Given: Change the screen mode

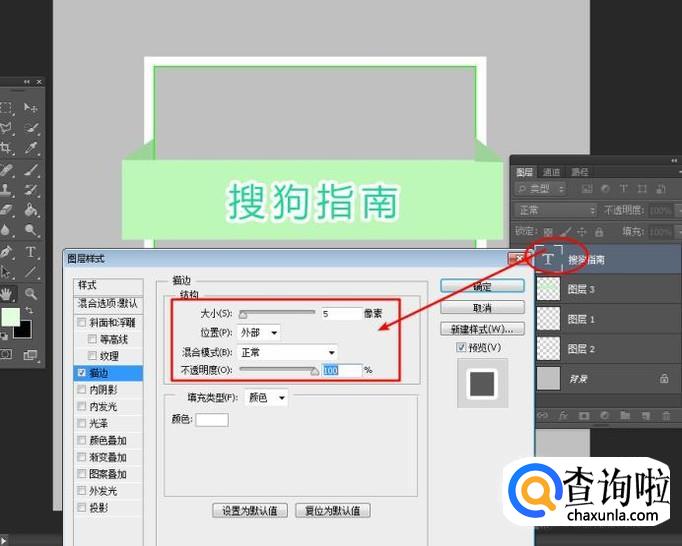Looking at the screenshot, I should [x=30, y=355].
